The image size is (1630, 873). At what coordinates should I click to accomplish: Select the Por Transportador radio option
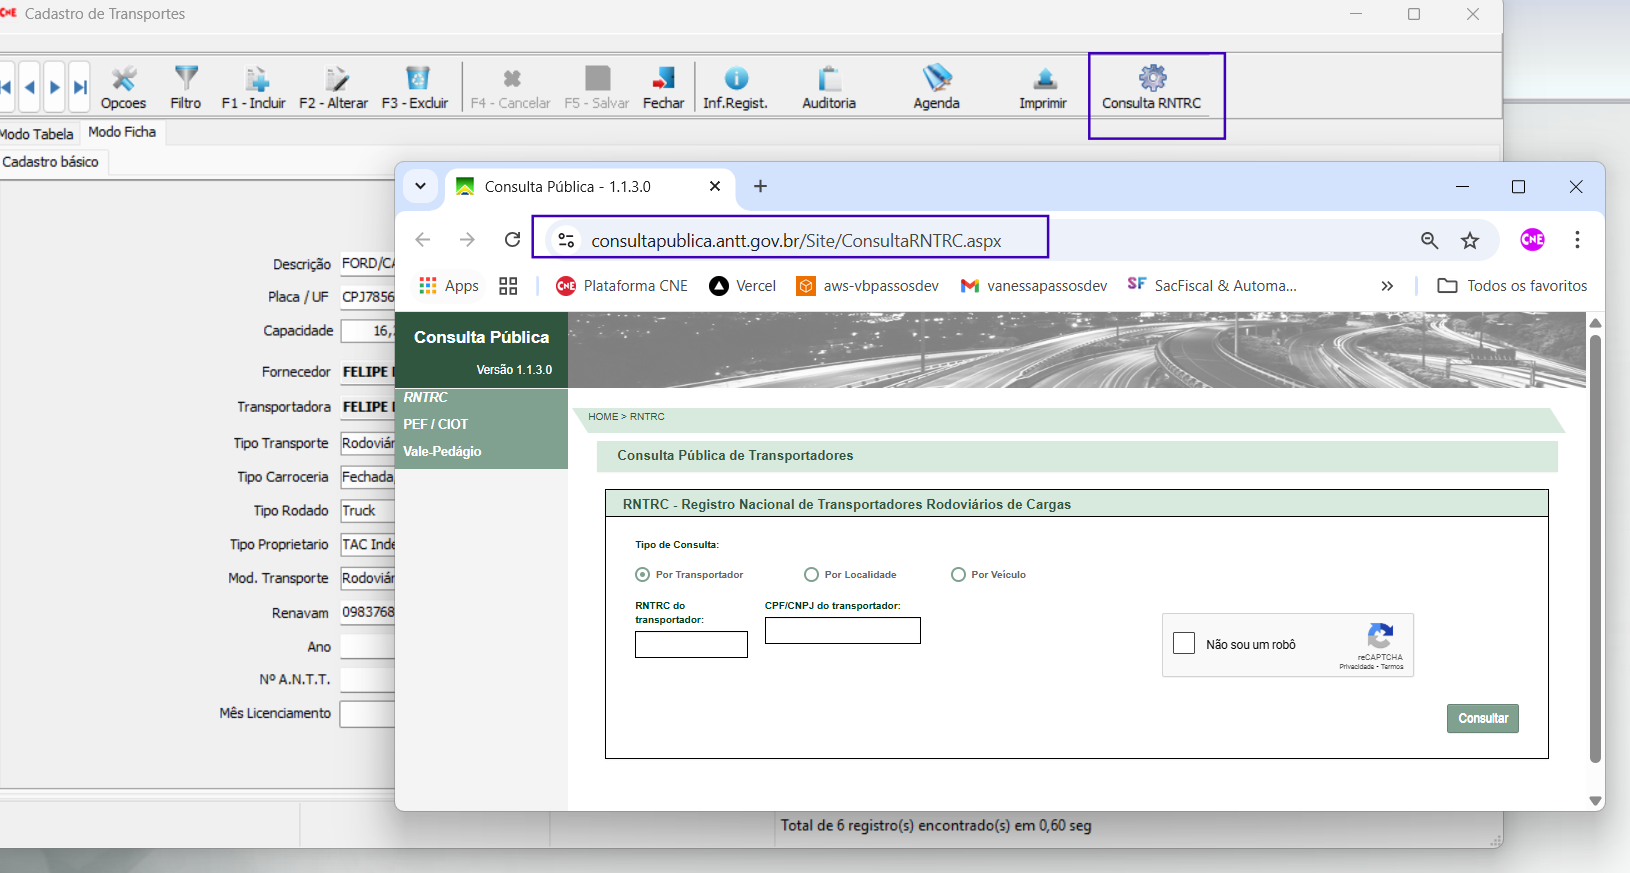click(643, 575)
